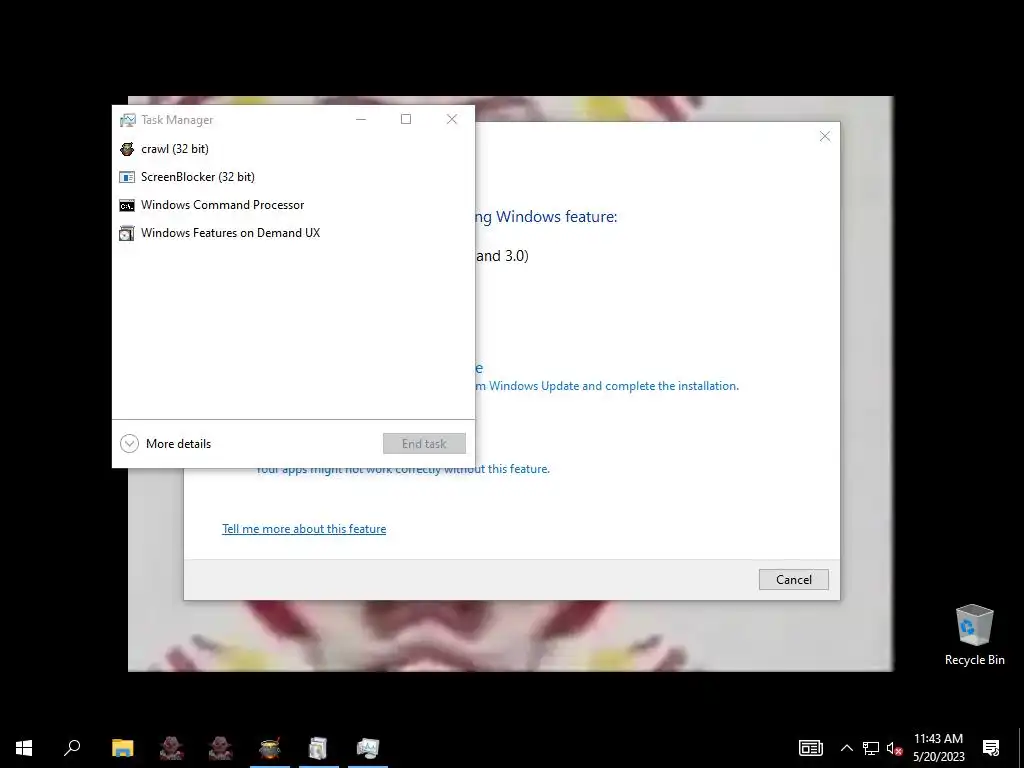1024x768 pixels.
Task: Open News and interests in the taskbar
Action: [810, 748]
